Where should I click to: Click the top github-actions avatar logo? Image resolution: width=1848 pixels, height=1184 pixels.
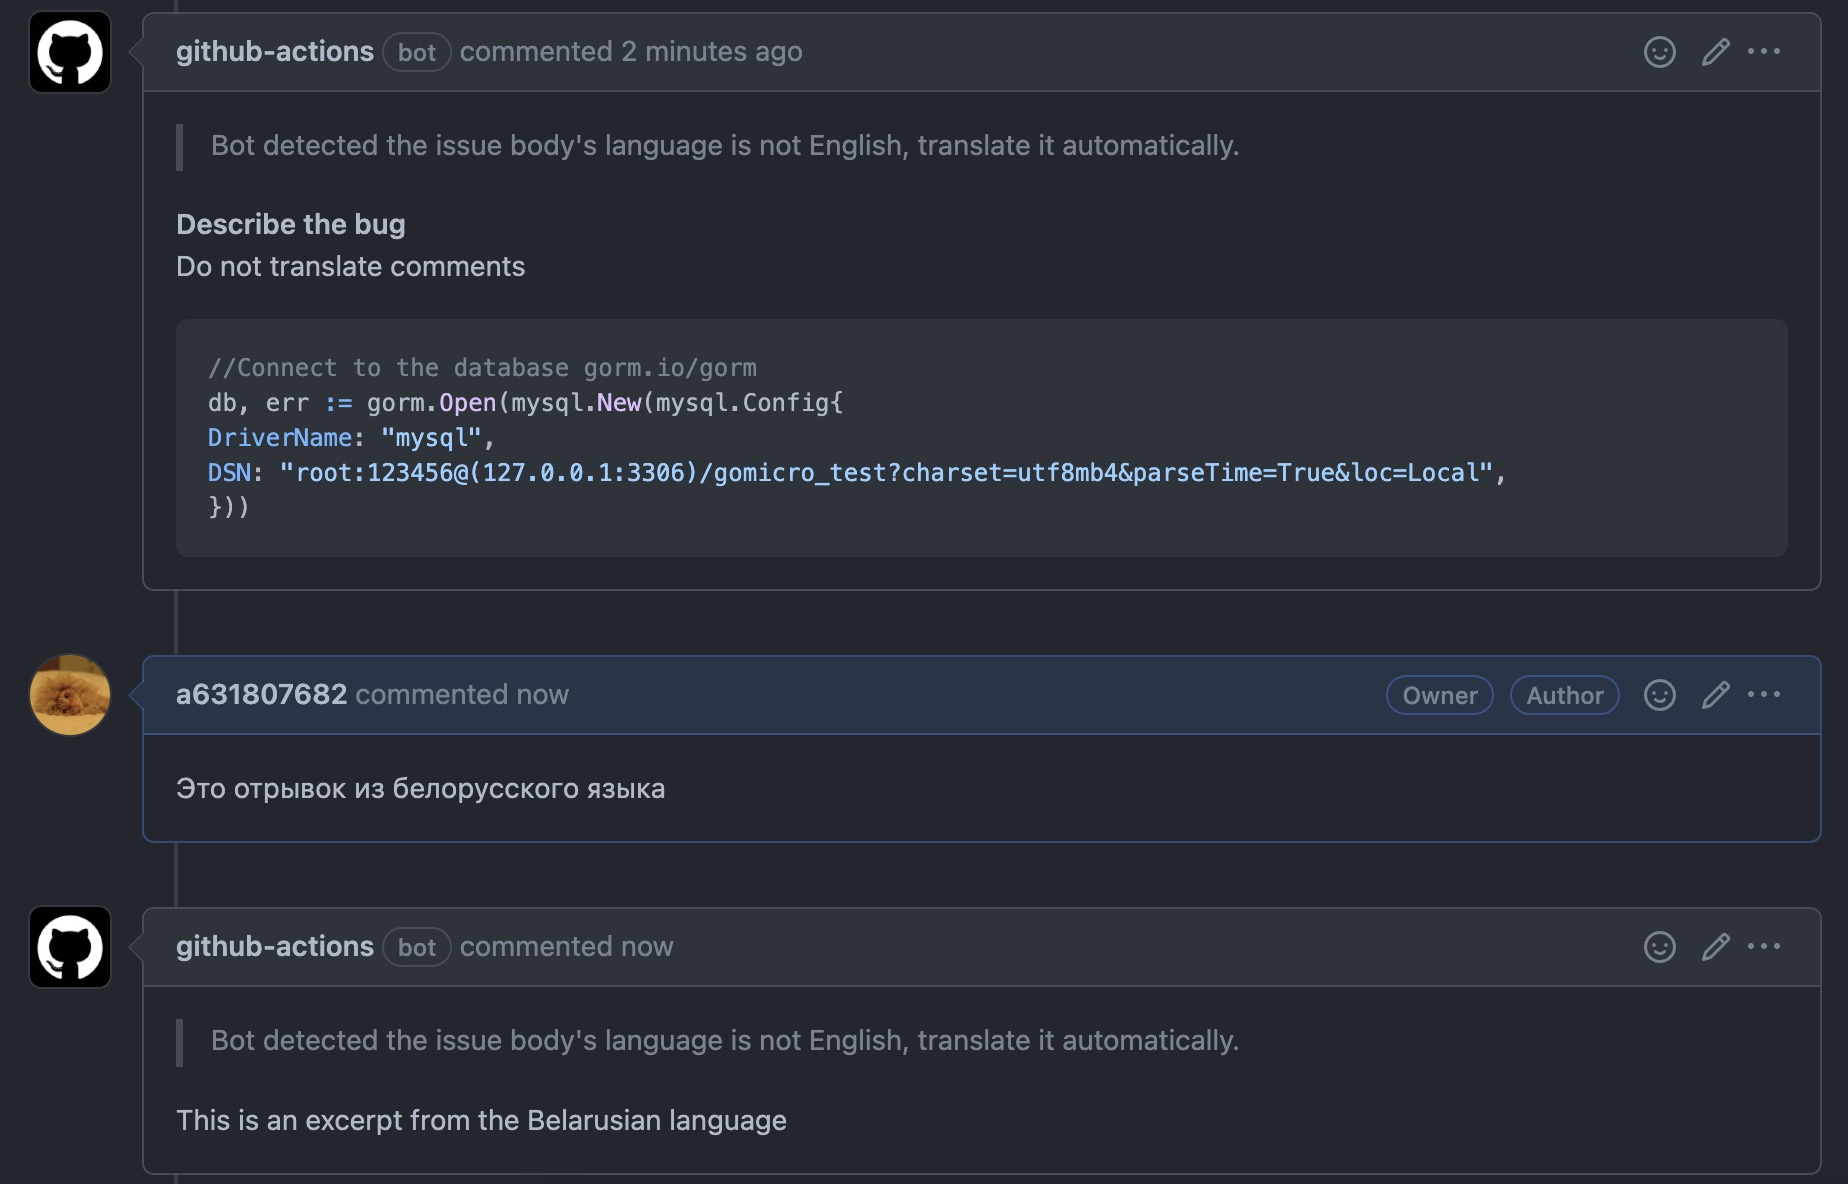click(70, 52)
